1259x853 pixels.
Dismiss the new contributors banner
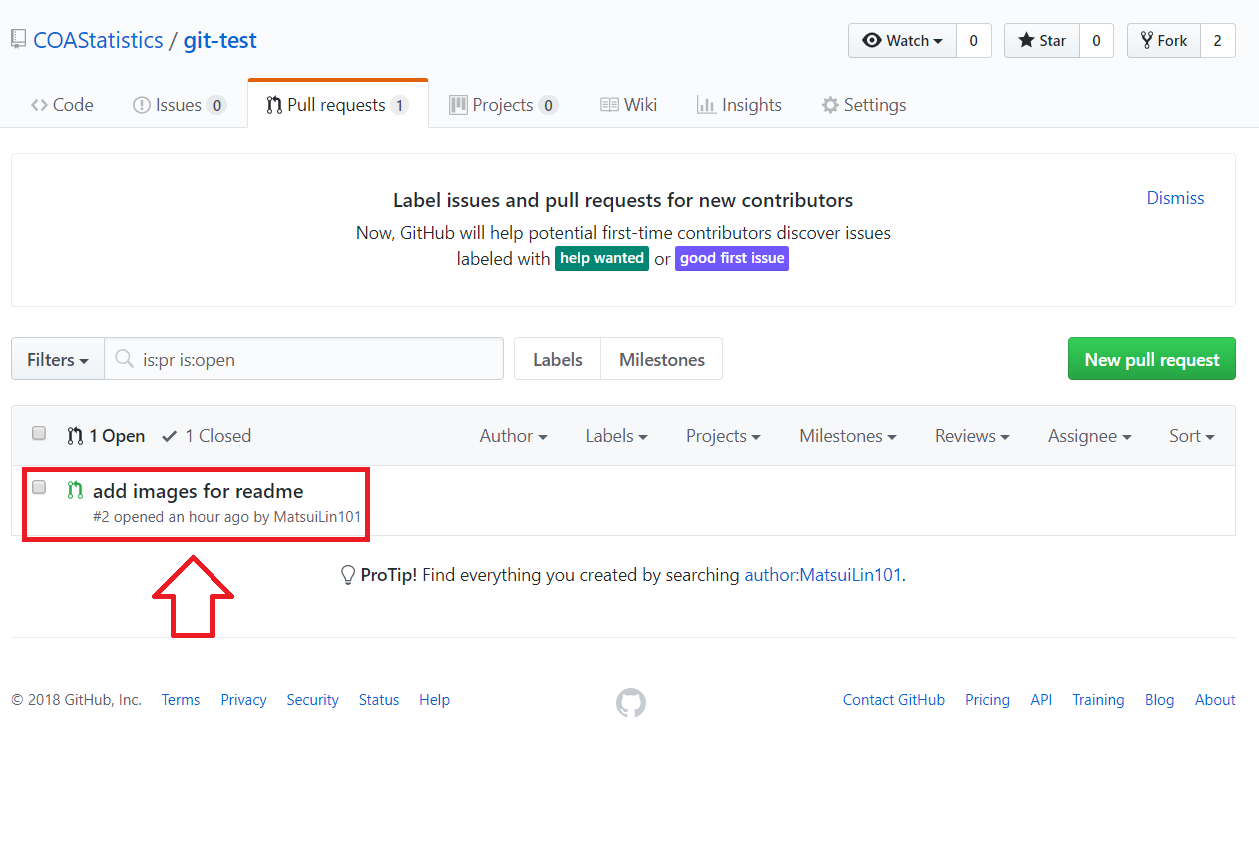click(x=1175, y=198)
